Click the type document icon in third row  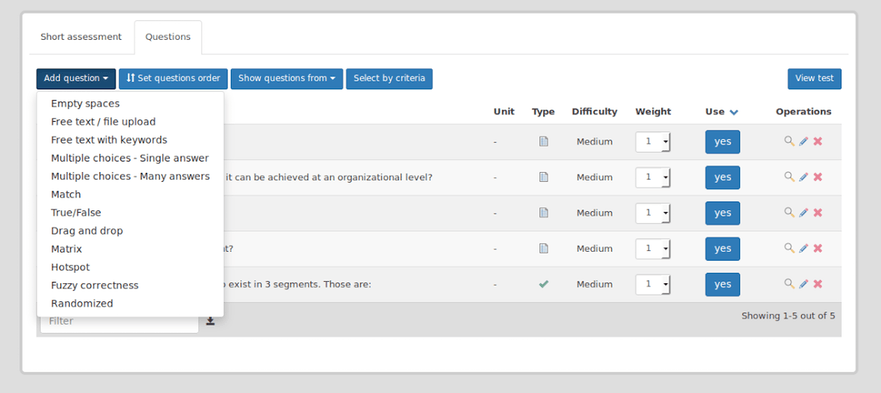pyautogui.click(x=543, y=213)
